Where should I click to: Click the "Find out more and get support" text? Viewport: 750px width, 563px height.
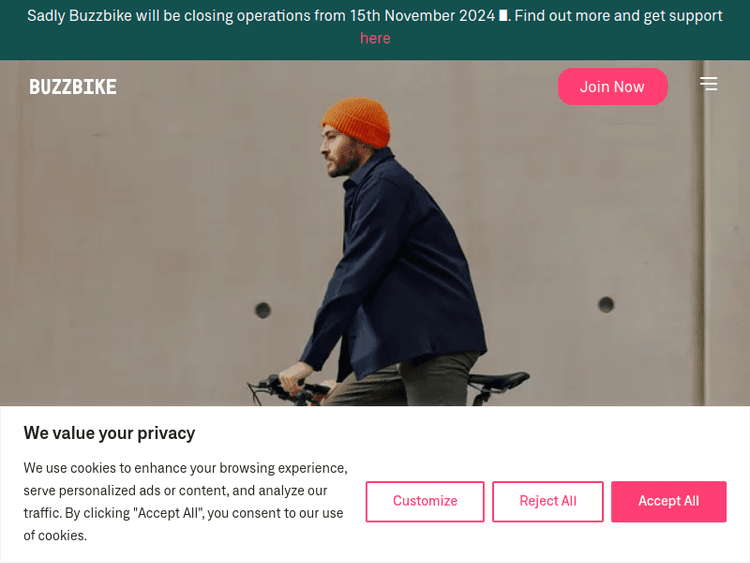point(618,16)
